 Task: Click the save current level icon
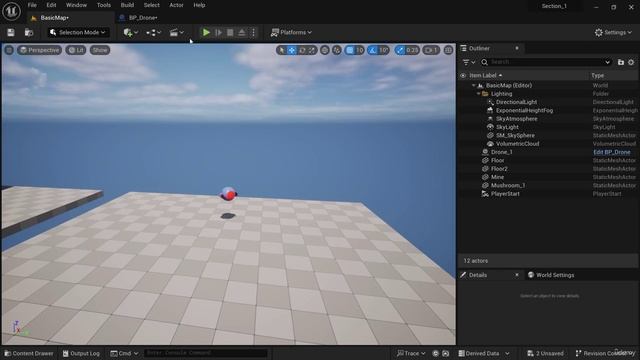(11, 32)
